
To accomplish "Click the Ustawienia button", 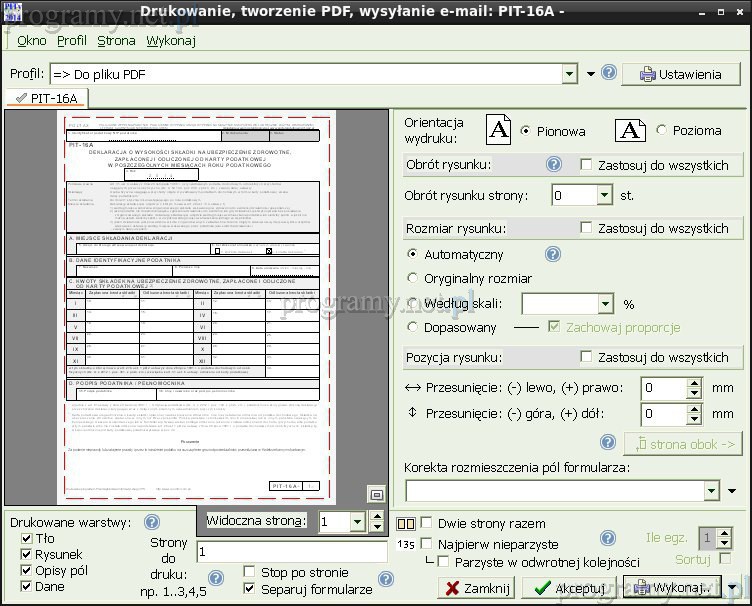I will 680,74.
